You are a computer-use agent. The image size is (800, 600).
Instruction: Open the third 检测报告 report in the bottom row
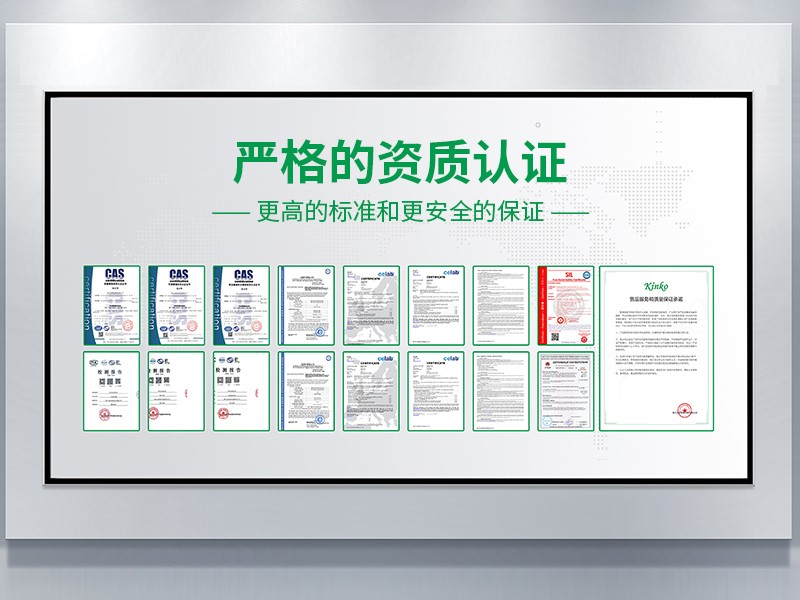point(241,391)
